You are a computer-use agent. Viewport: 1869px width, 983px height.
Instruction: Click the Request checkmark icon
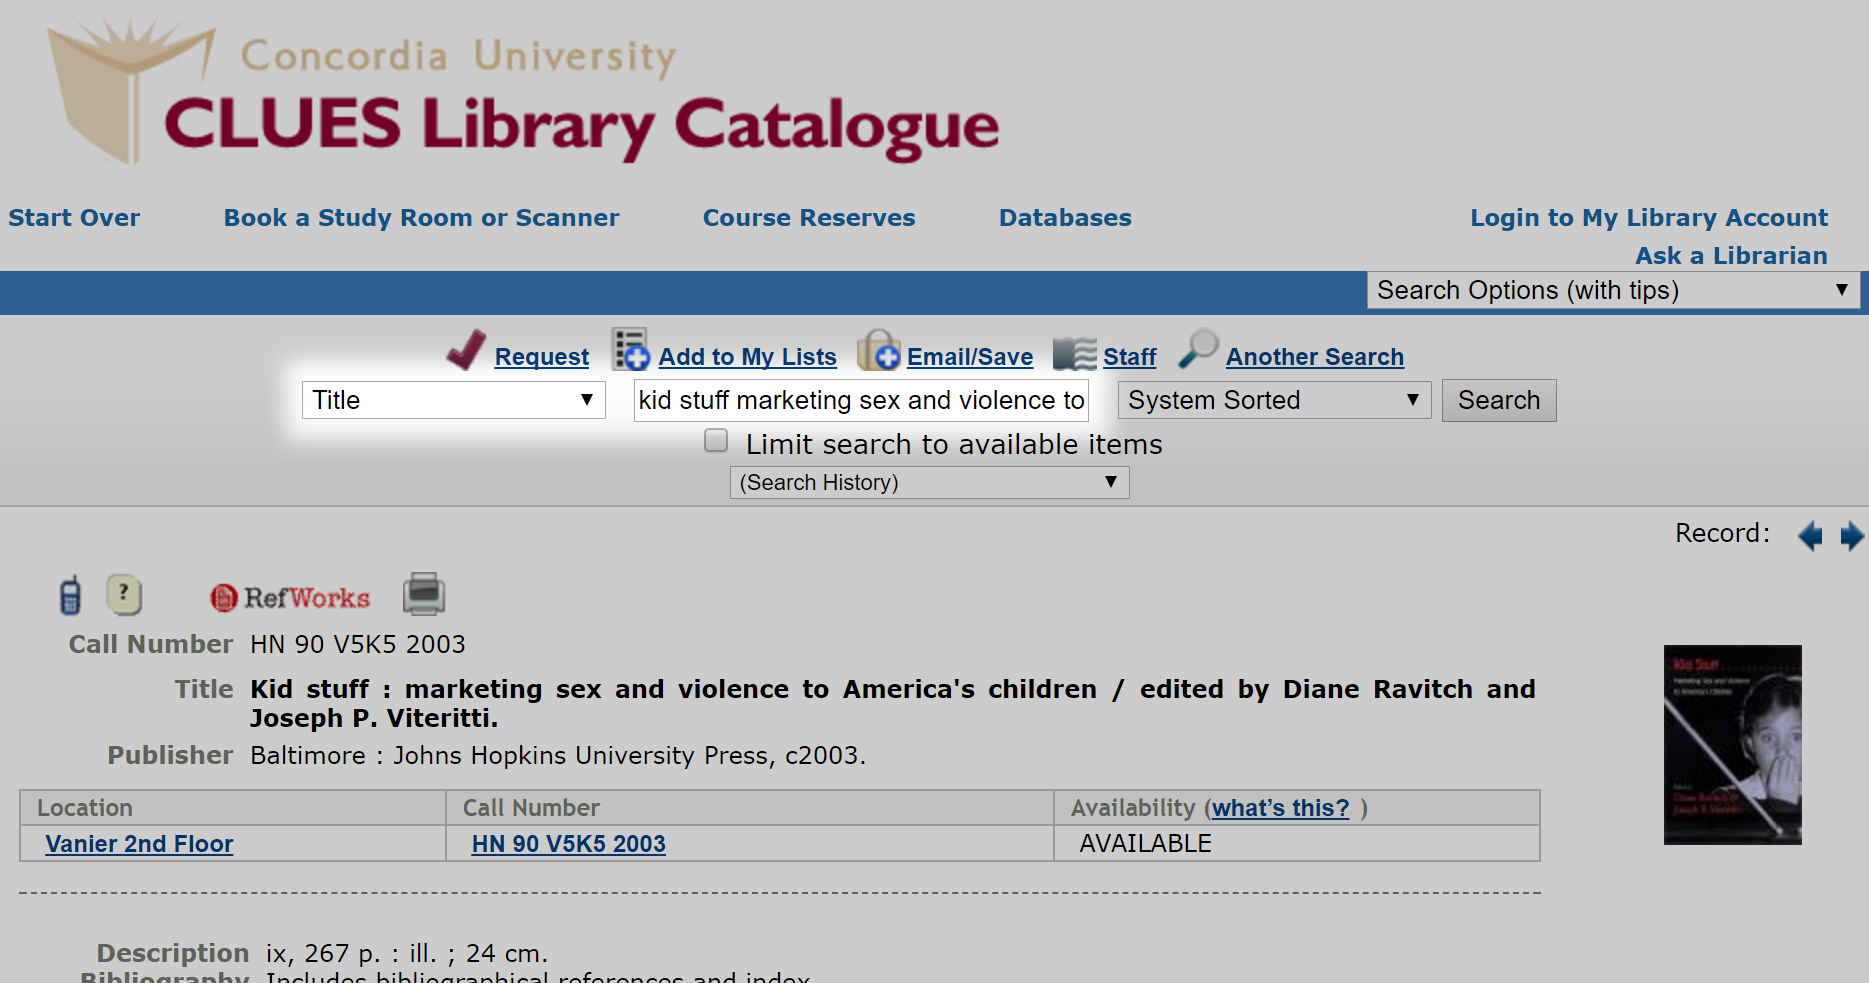pos(466,351)
